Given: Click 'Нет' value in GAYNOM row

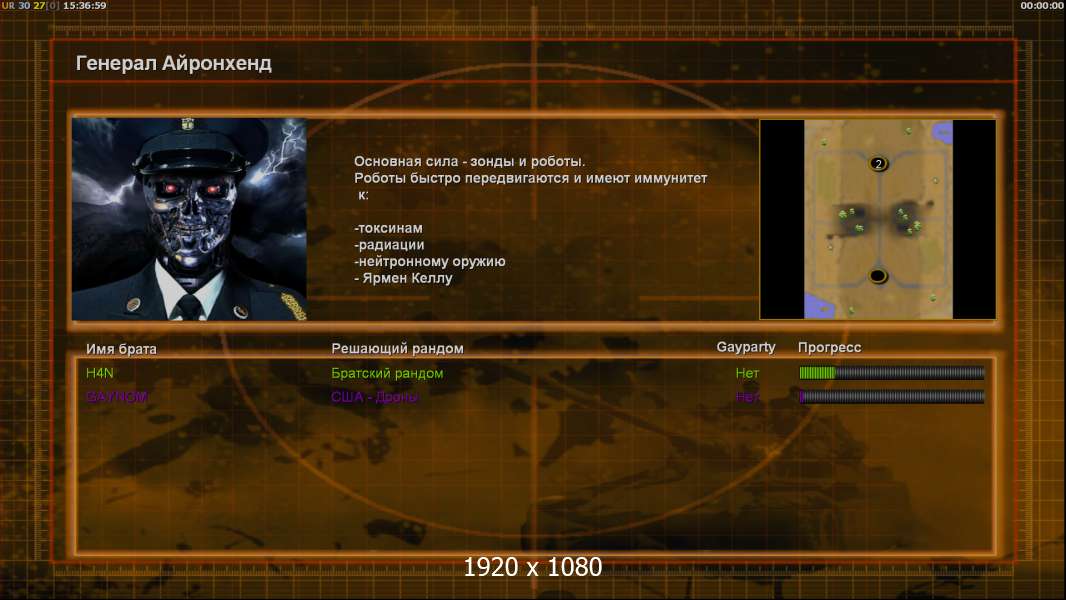Looking at the screenshot, I should coord(747,397).
